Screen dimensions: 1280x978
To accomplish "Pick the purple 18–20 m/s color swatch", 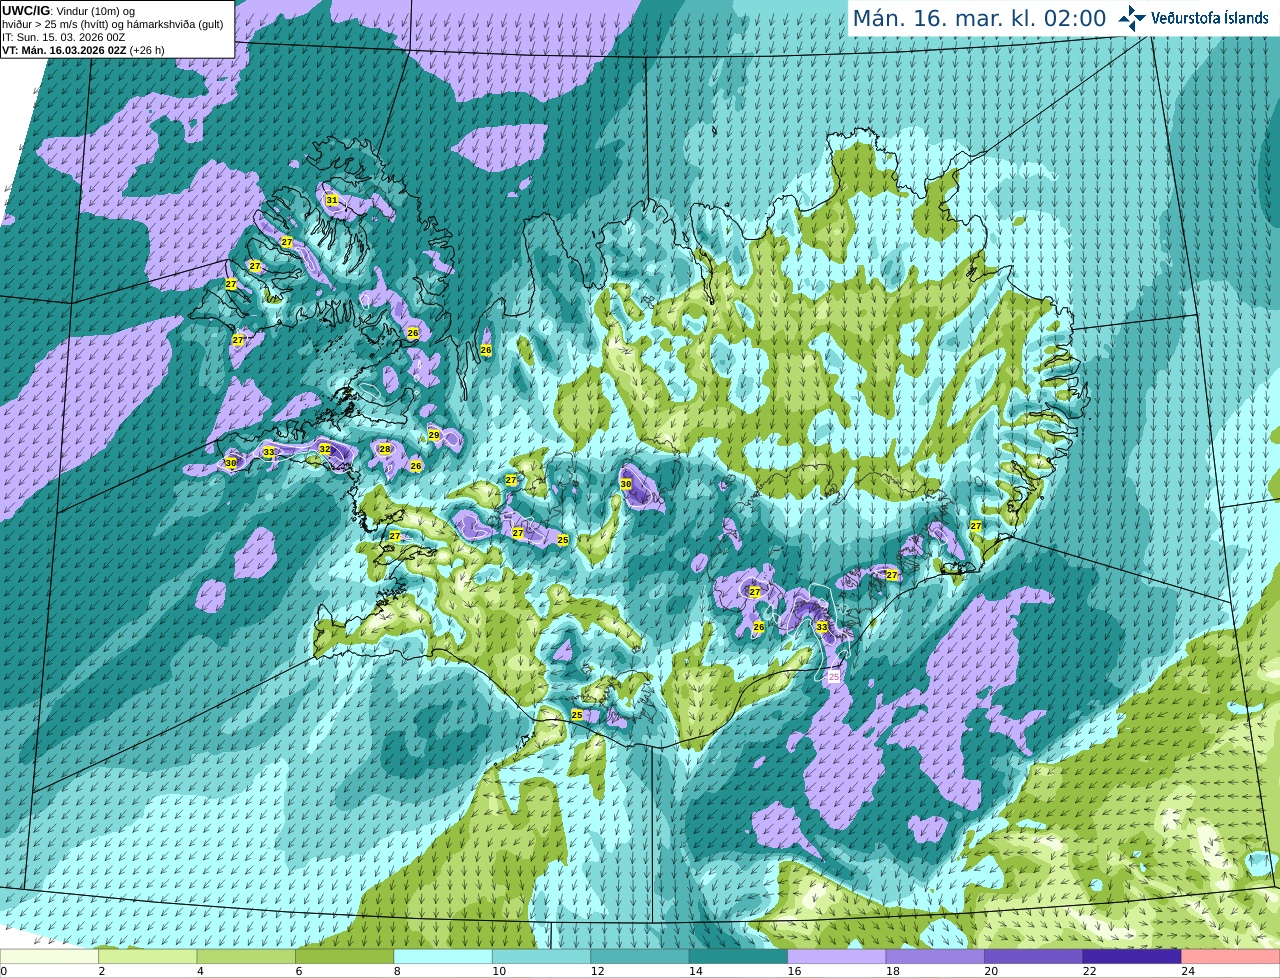I will [936, 956].
